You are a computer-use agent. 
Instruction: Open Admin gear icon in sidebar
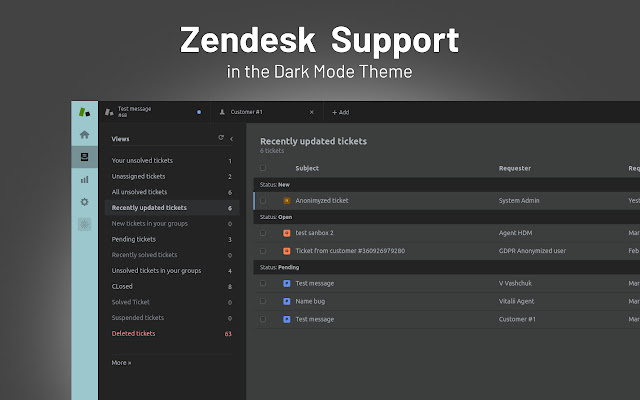84,202
